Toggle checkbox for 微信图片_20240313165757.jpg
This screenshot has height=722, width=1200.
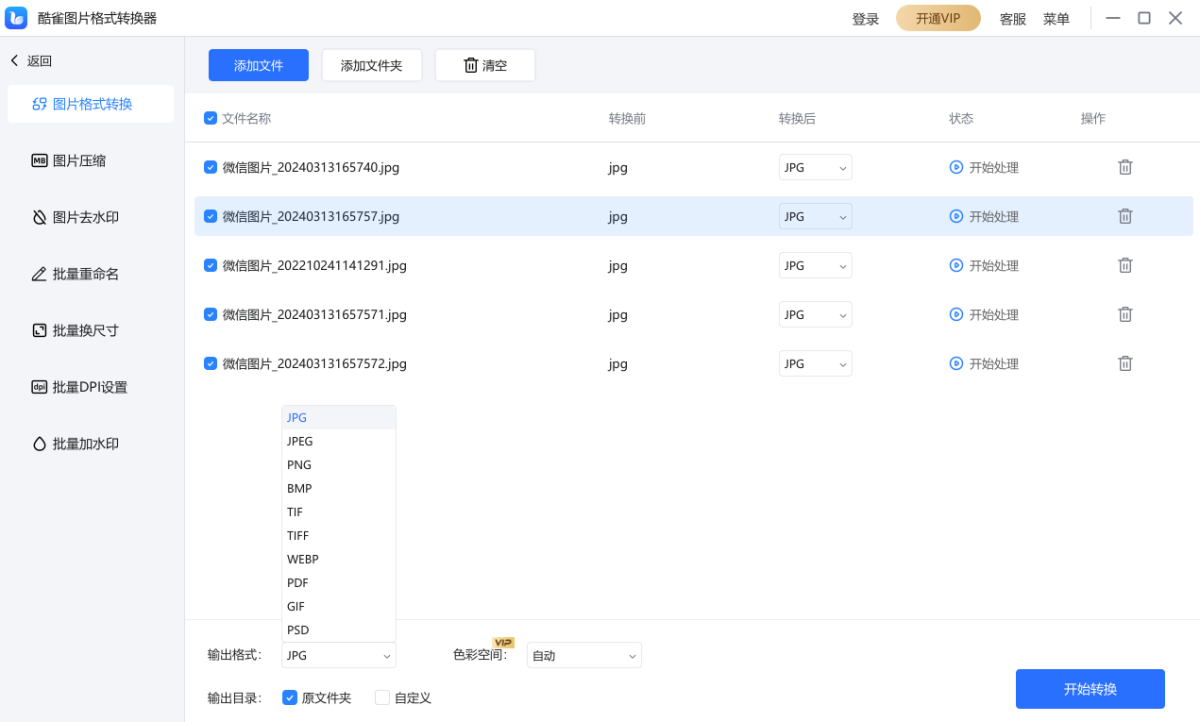click(x=210, y=216)
